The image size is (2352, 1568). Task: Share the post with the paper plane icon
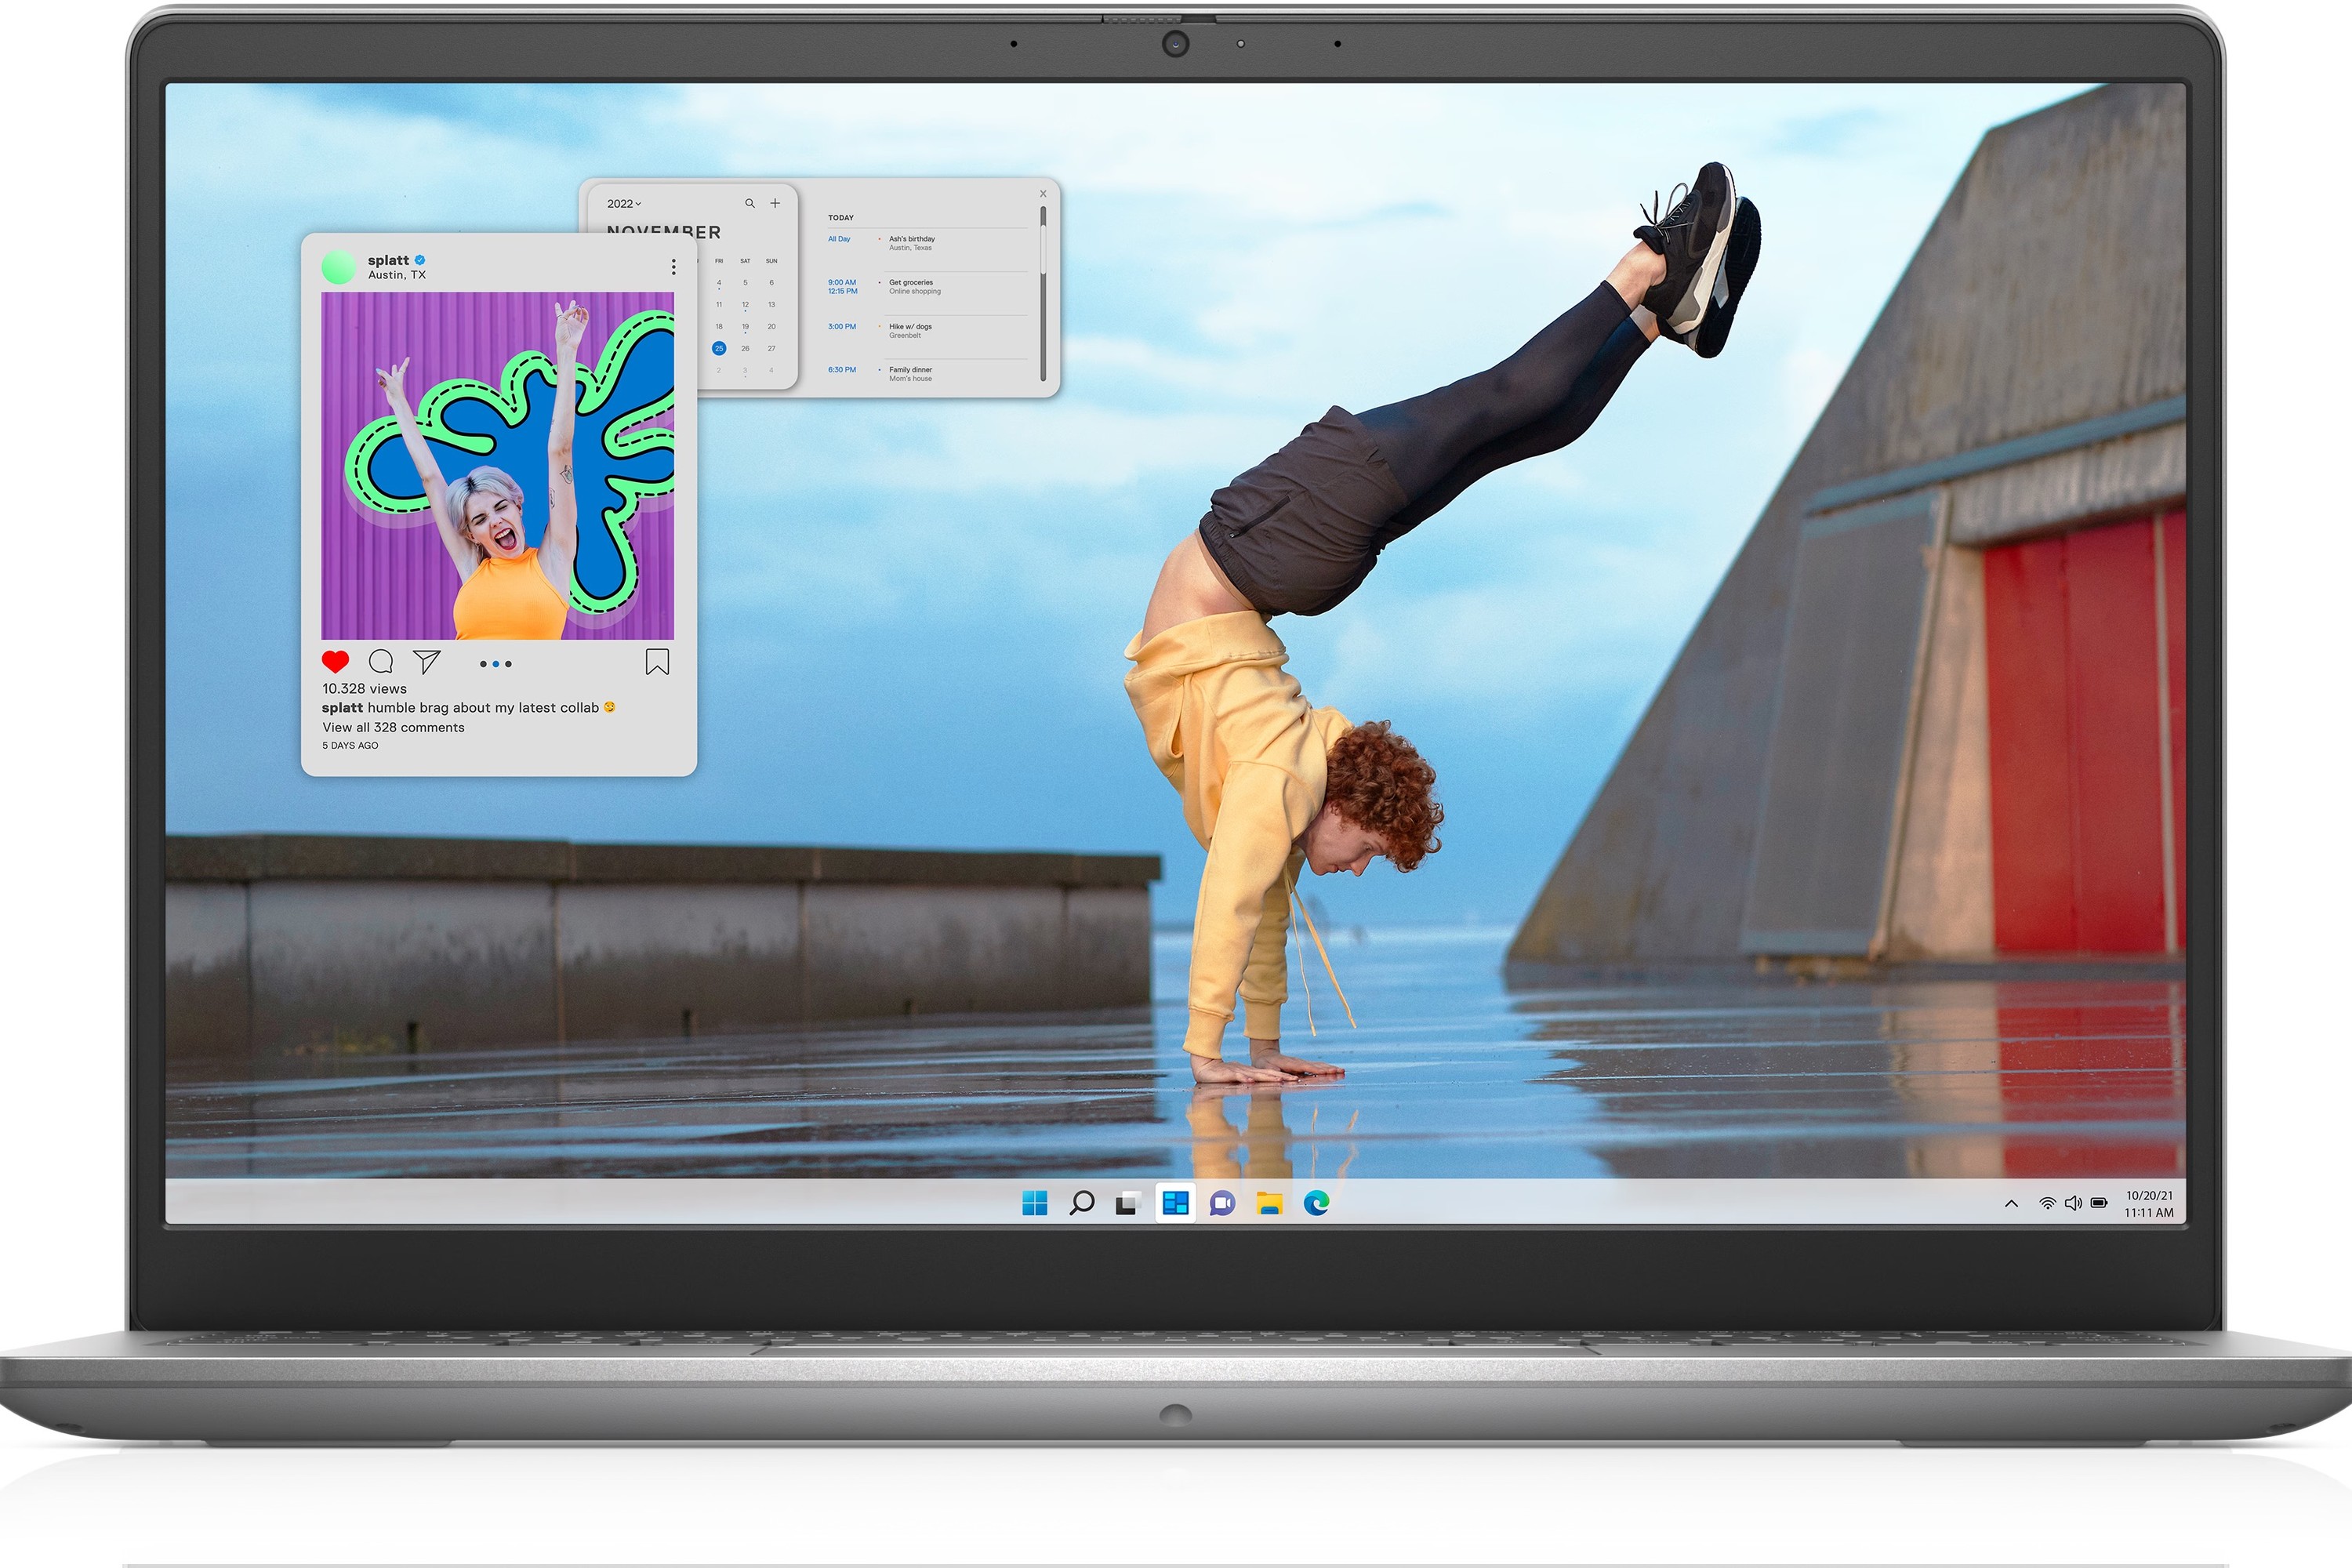pyautogui.click(x=427, y=661)
